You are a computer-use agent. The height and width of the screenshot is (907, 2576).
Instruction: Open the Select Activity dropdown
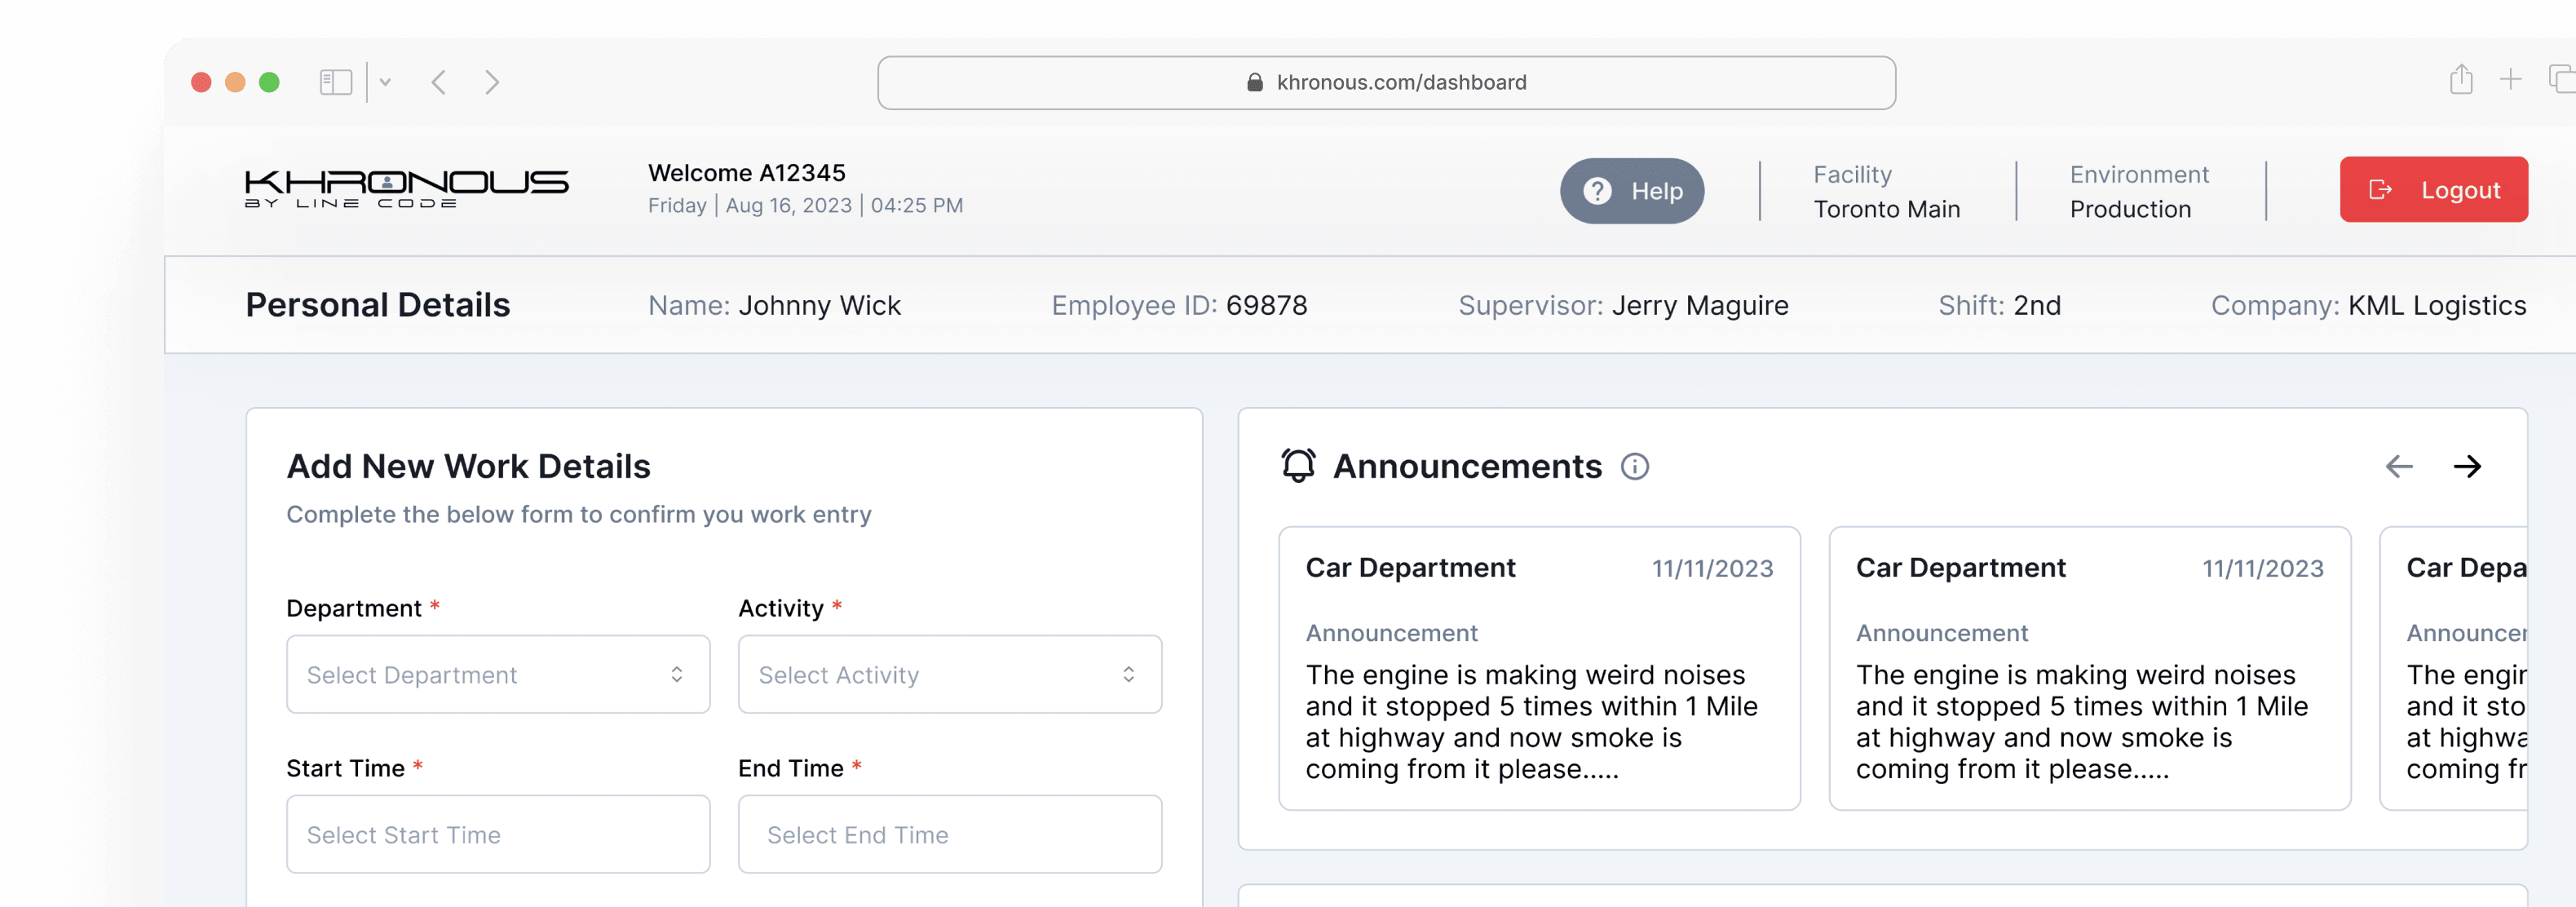(x=948, y=674)
